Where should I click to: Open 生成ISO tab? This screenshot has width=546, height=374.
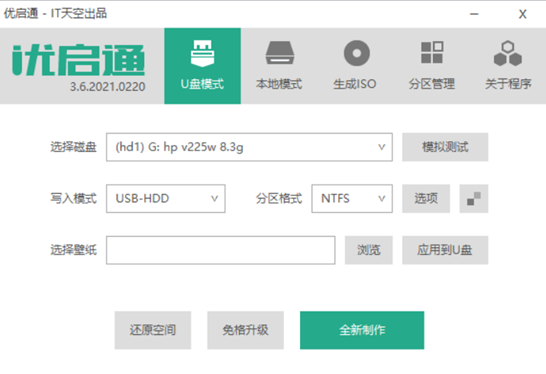coord(355,66)
